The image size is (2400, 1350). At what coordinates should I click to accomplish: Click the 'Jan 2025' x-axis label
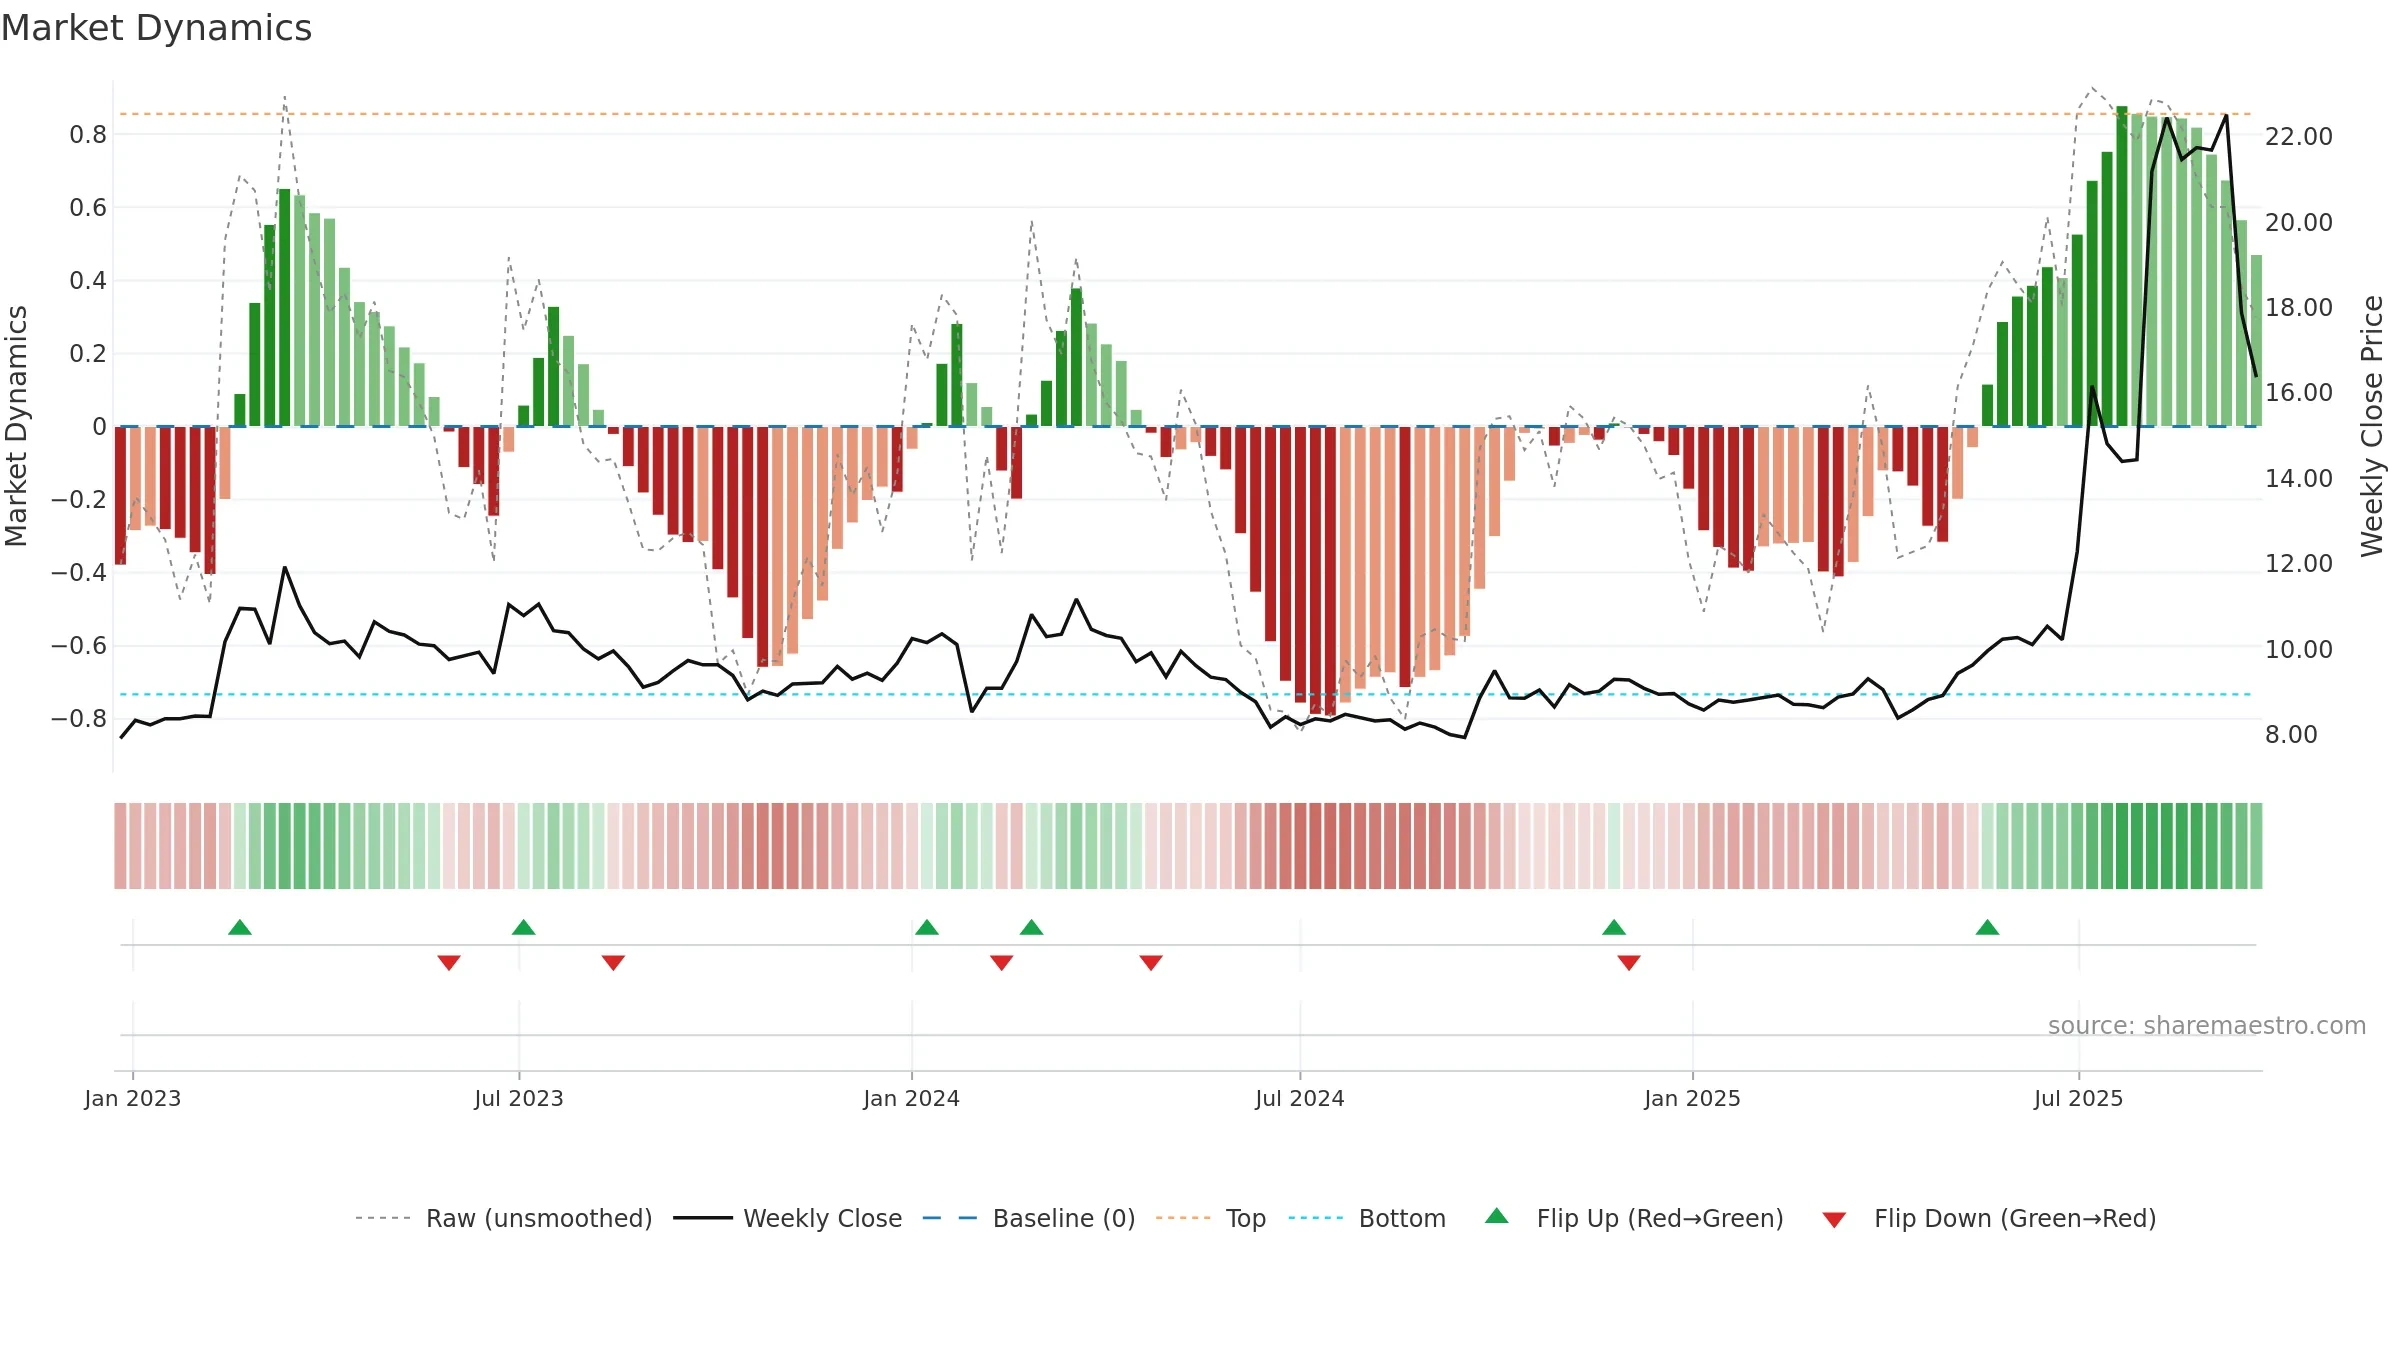(x=1693, y=1098)
